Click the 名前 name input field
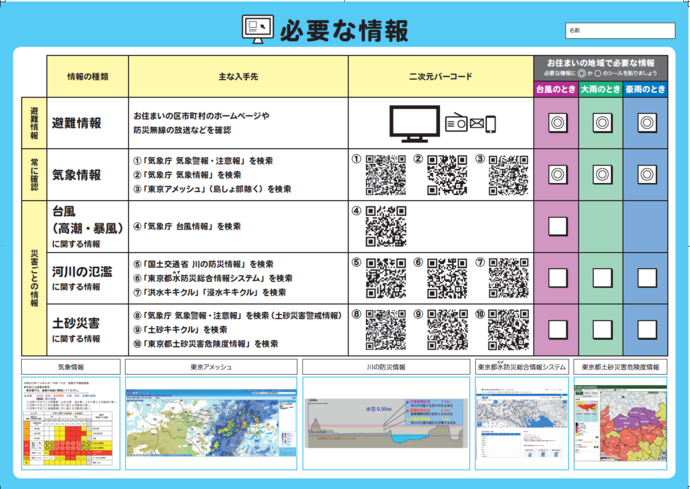This screenshot has width=690, height=489. tap(620, 31)
